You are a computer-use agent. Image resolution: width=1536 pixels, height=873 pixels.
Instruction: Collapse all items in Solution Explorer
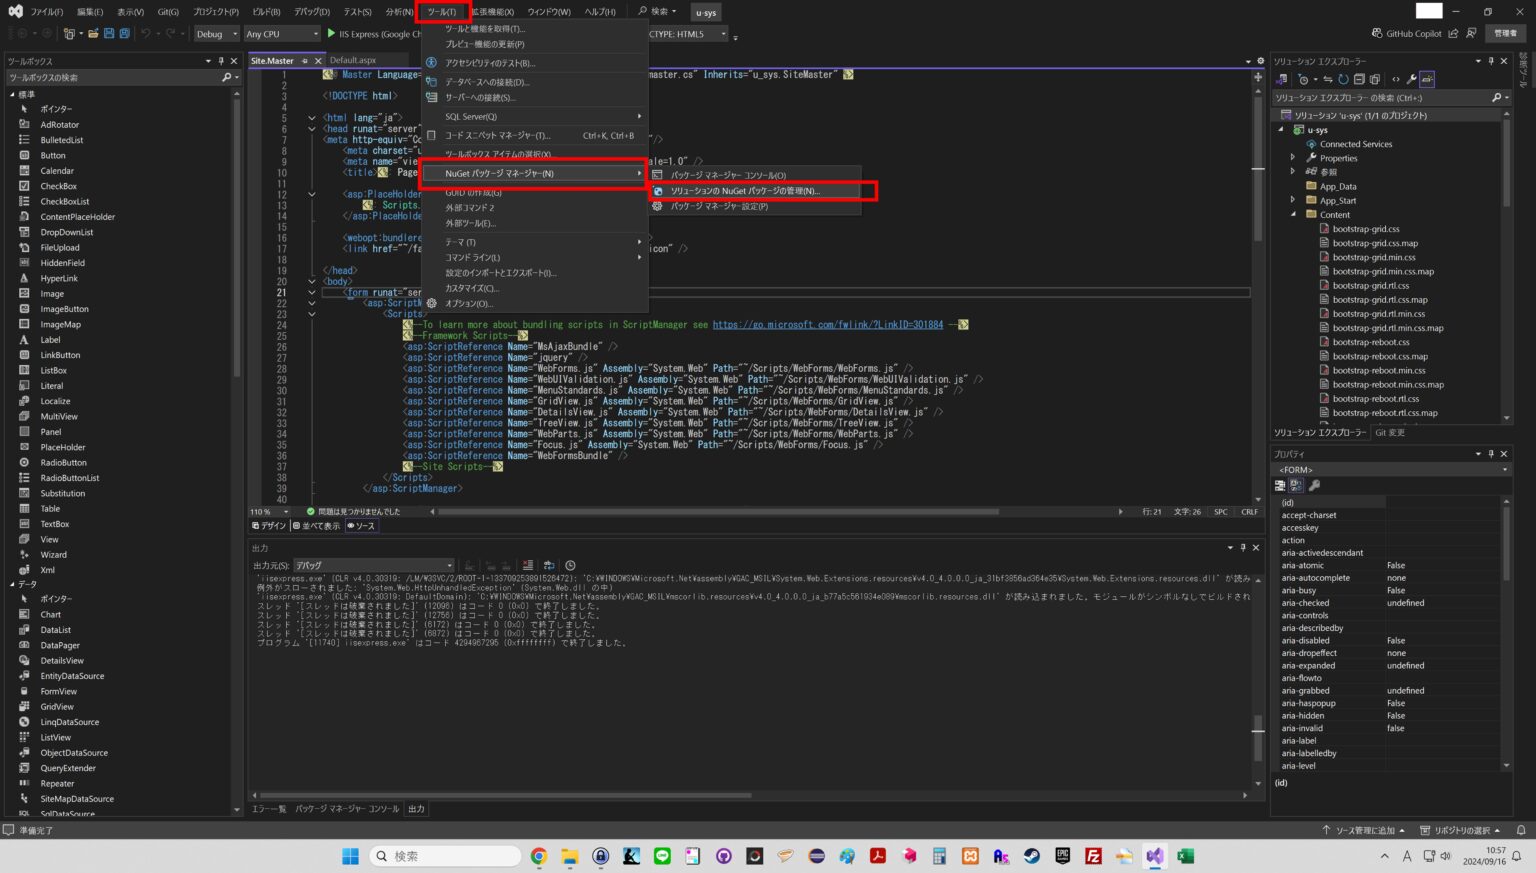(x=1359, y=79)
